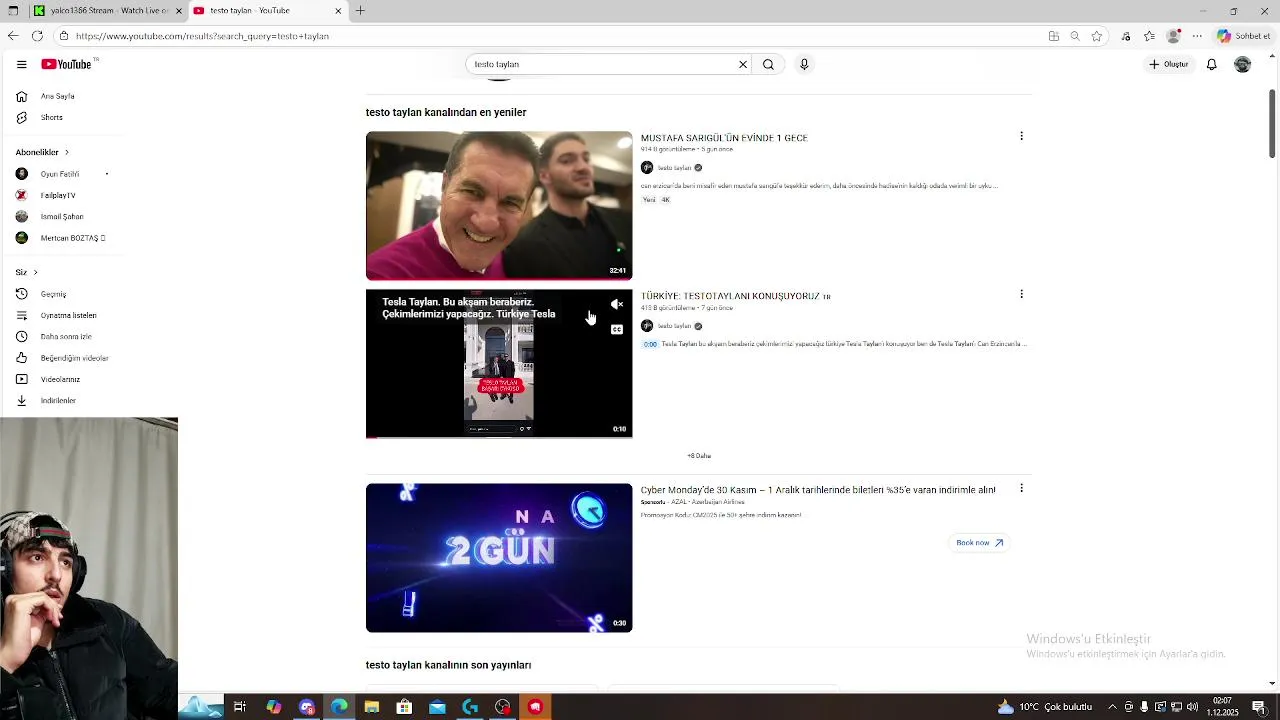1280x720 pixels.
Task: Play TESTOTAYLANI KONUŞUYORUZ preview thumbnail
Action: [x=499, y=364]
